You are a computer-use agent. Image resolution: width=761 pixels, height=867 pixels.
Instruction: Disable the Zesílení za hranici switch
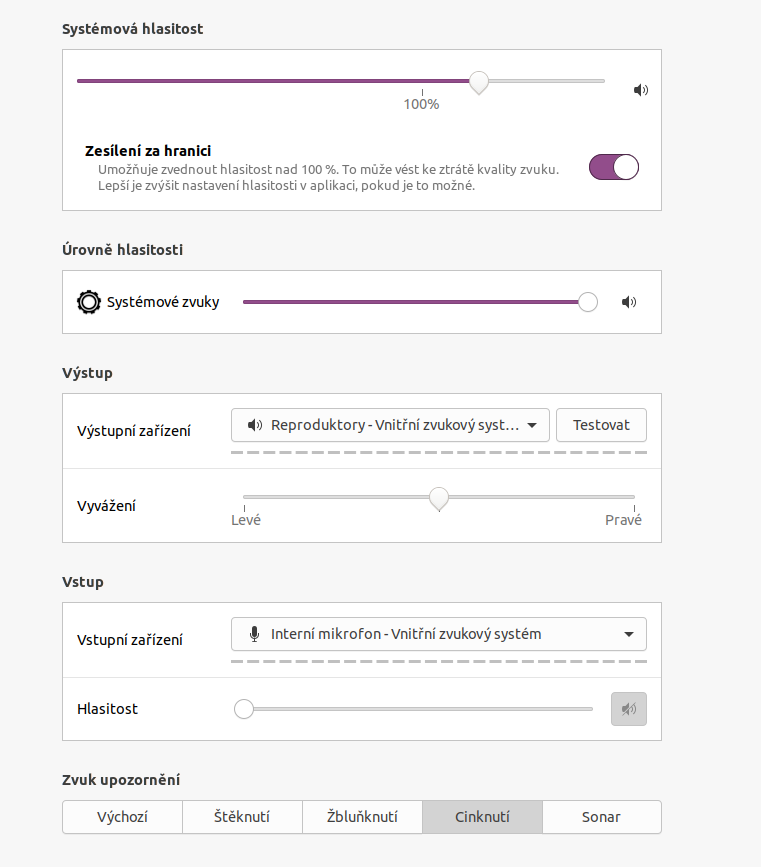[x=614, y=167]
